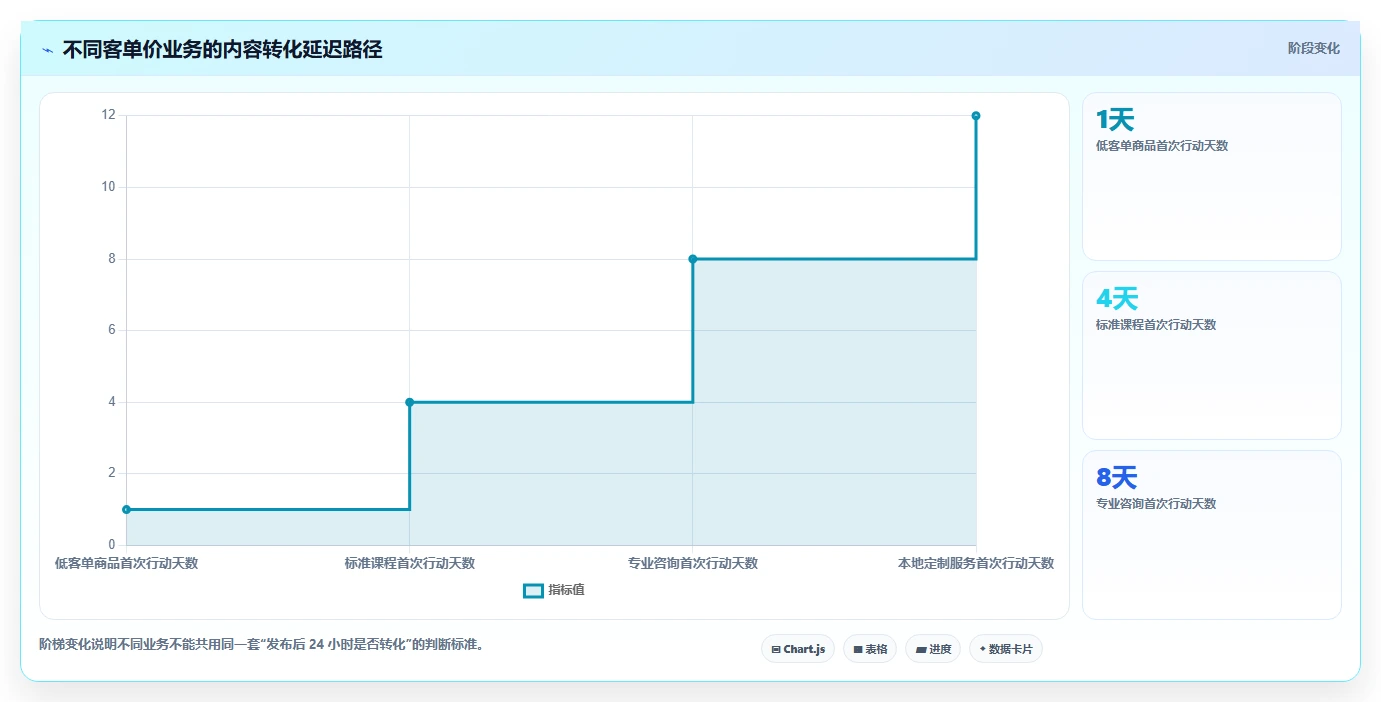Click the 指标值 legend label
Screen dimensions: 1381x702
566,591
